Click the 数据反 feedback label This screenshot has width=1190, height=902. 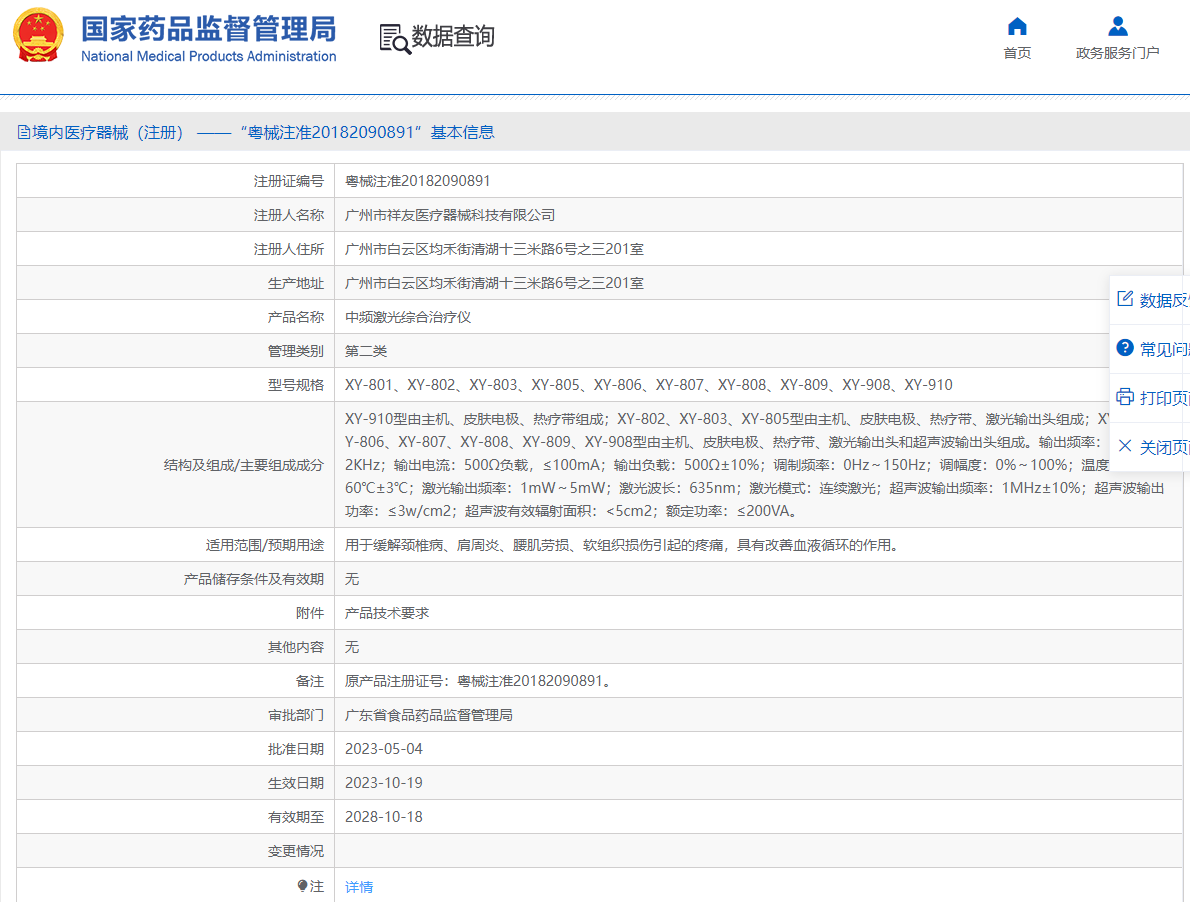(x=1164, y=300)
